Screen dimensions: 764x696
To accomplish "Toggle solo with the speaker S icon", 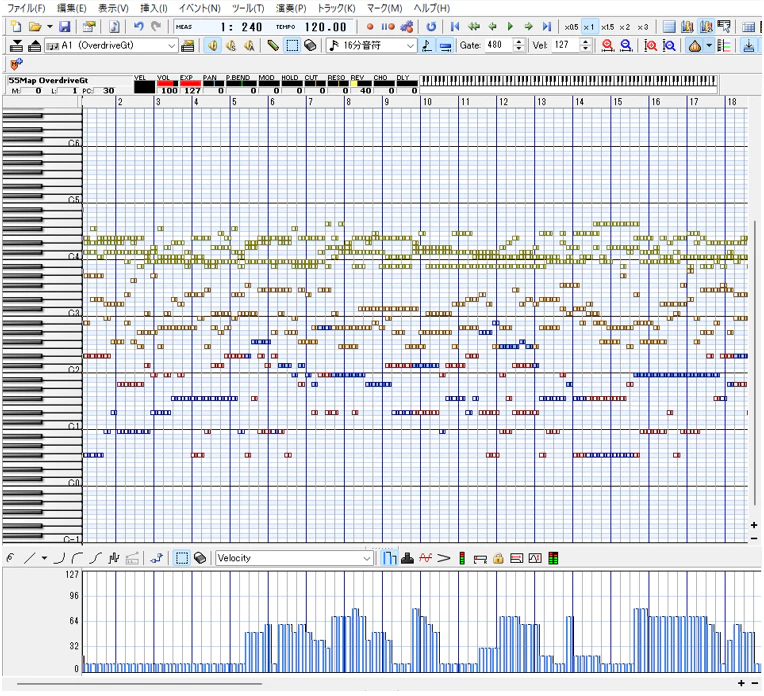I will (x=230, y=46).
